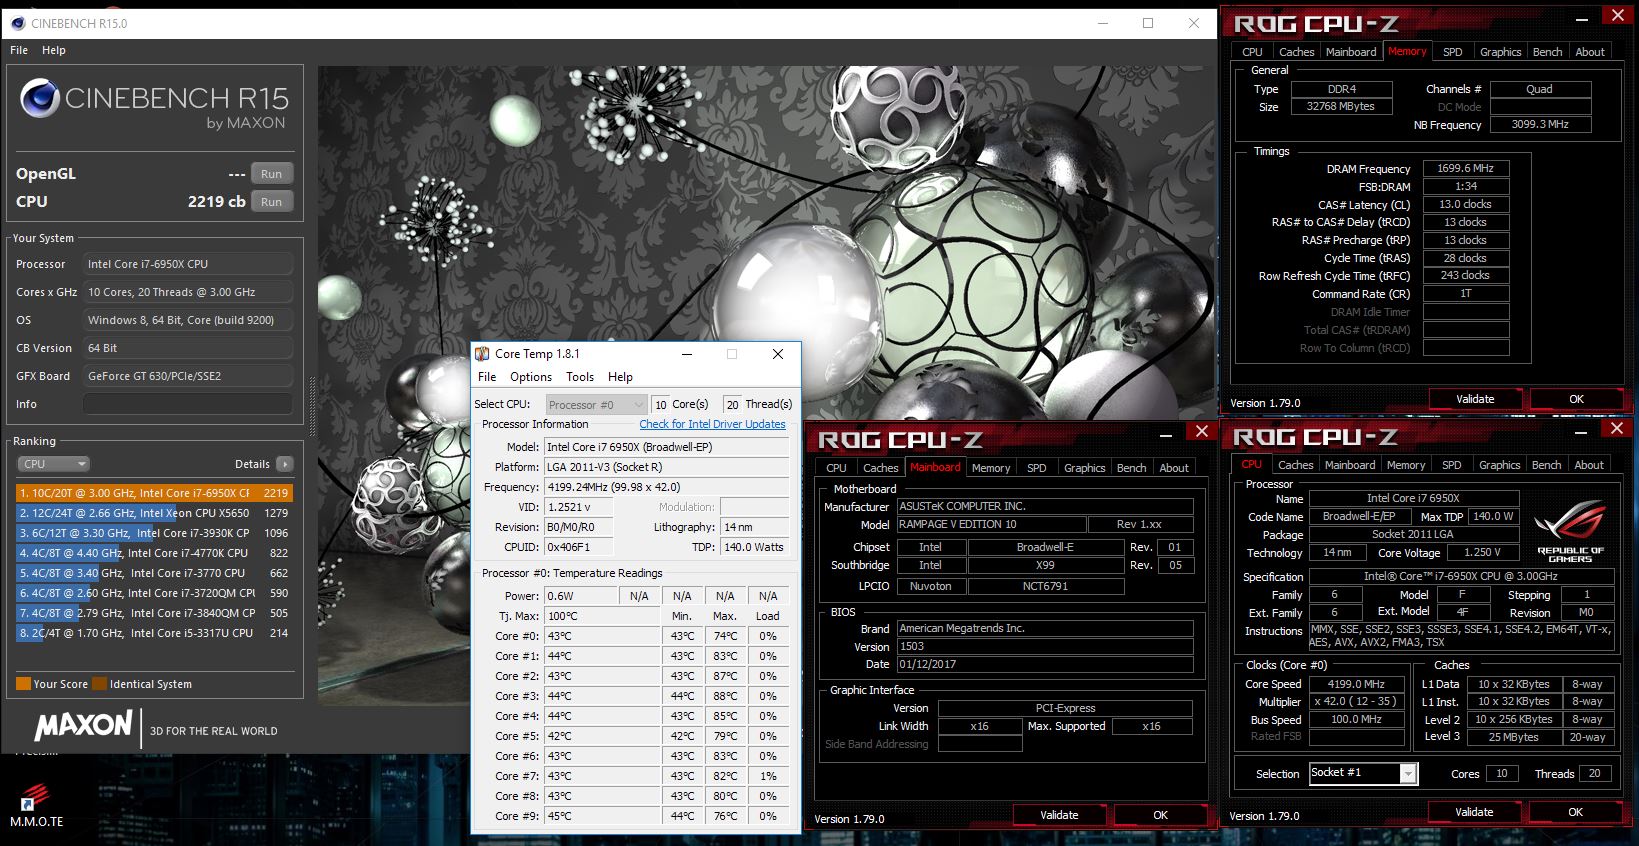
Task: Switch to CPU tab in Memory CPU-Z window
Action: 1252,52
